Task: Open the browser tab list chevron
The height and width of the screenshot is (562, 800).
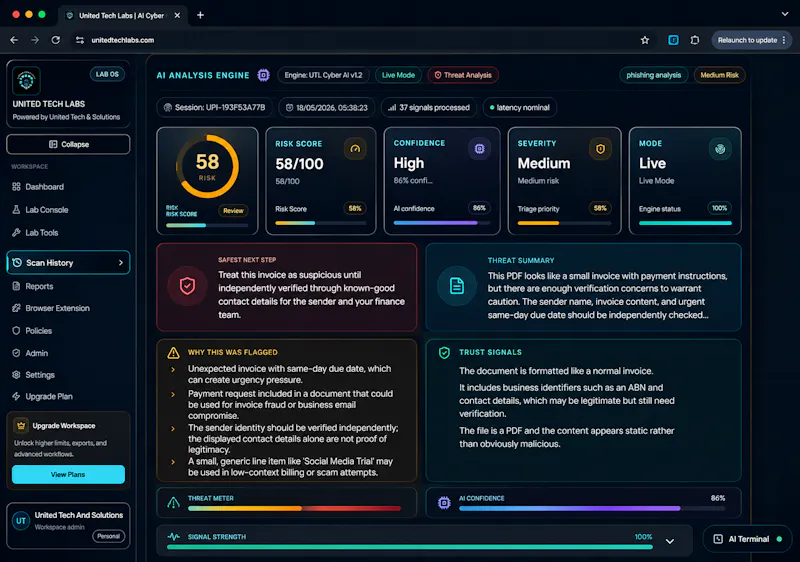Action: point(785,14)
